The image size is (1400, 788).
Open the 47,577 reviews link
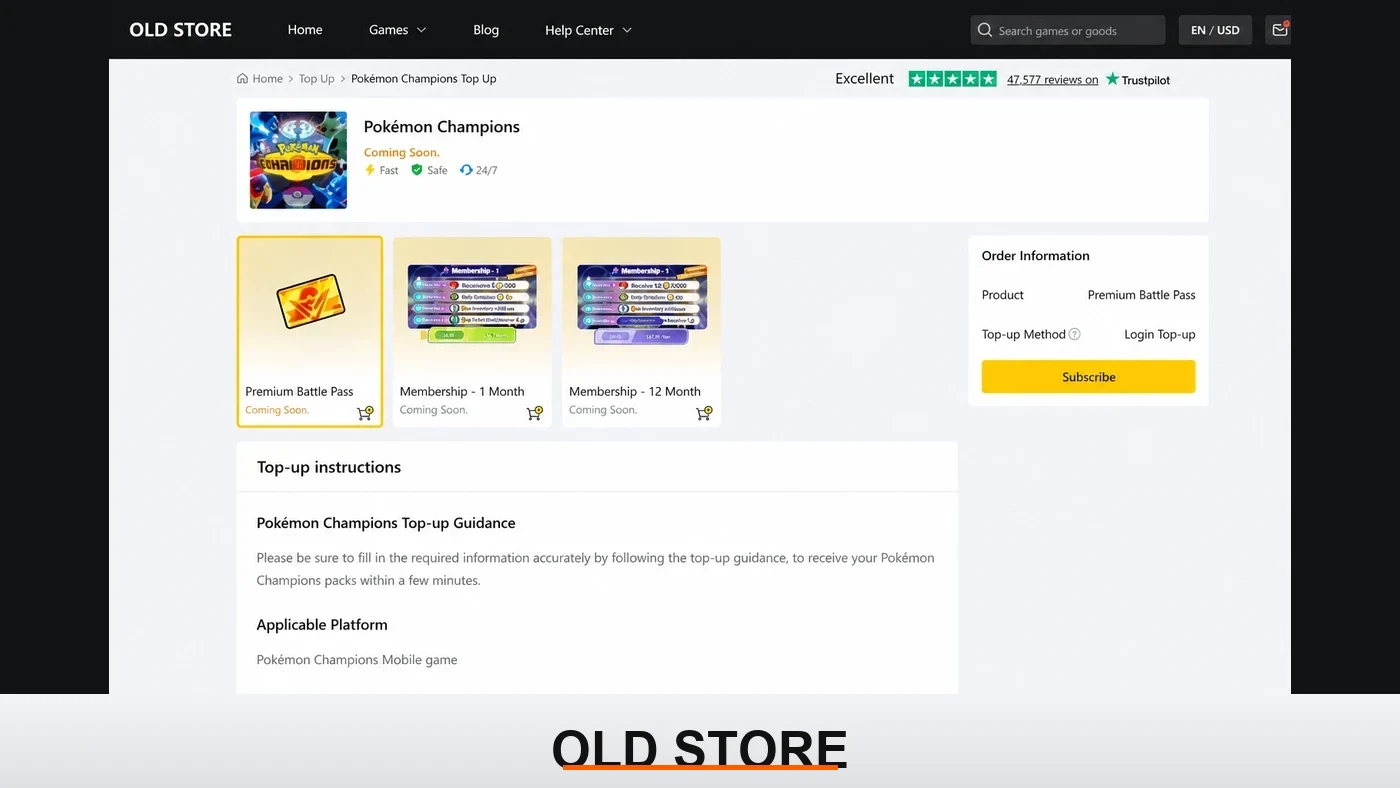1052,80
